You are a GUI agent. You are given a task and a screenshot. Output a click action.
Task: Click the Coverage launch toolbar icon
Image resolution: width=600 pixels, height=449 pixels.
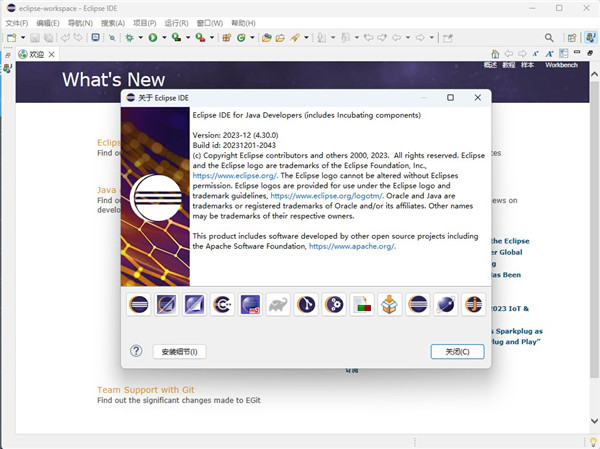[x=176, y=38]
